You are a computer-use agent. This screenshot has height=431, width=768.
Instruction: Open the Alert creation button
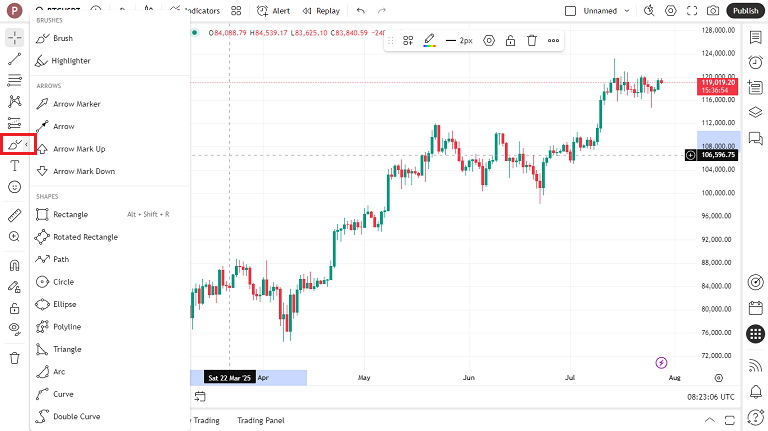(x=273, y=11)
